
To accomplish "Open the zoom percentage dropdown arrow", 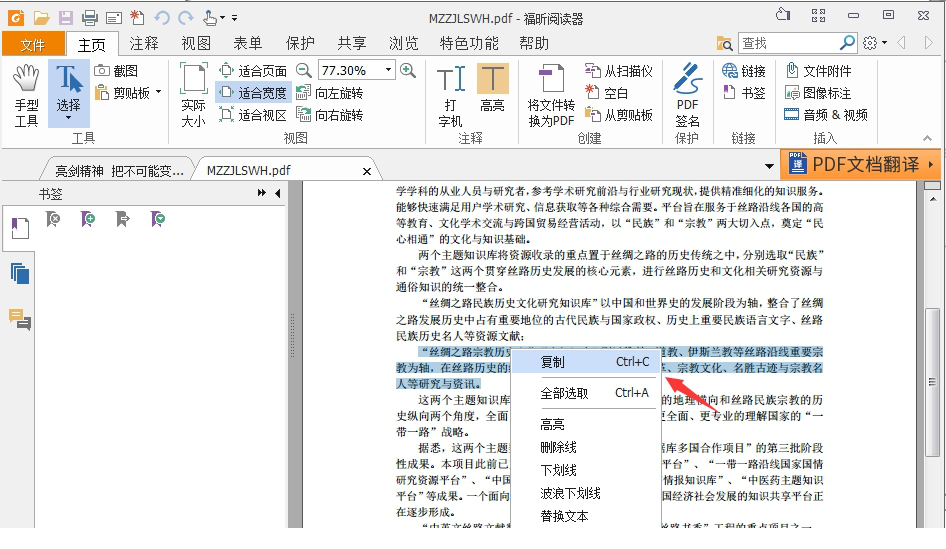I will (388, 71).
